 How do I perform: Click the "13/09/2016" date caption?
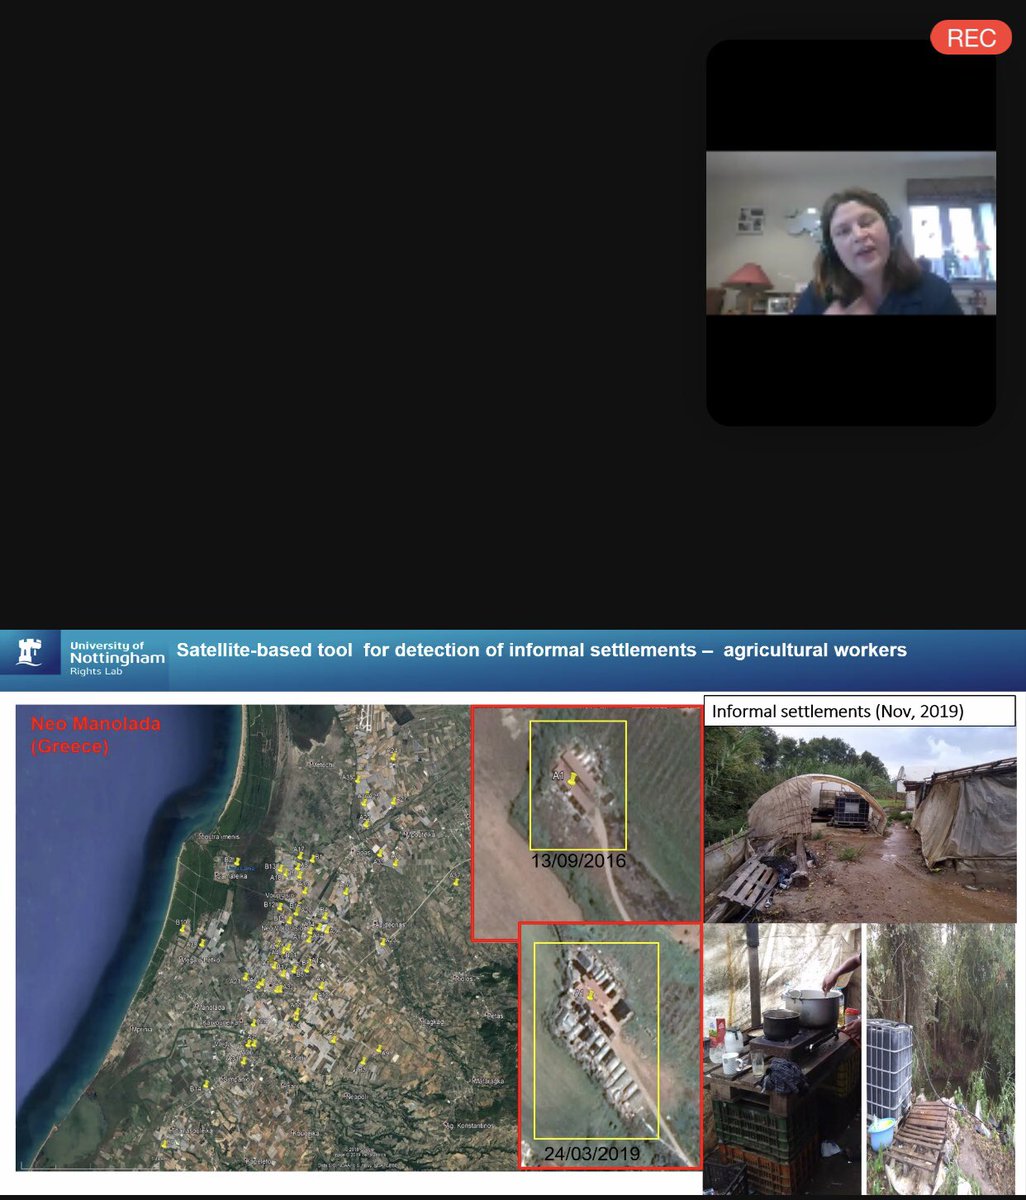click(x=578, y=861)
